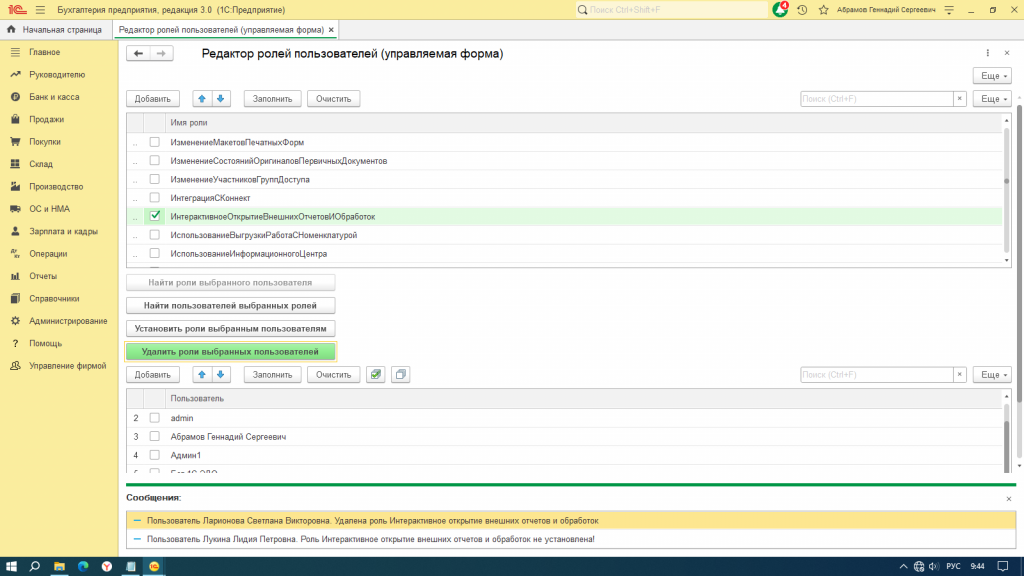1024x576 pixels.
Task: Close the messages panel
Action: coord(1008,499)
